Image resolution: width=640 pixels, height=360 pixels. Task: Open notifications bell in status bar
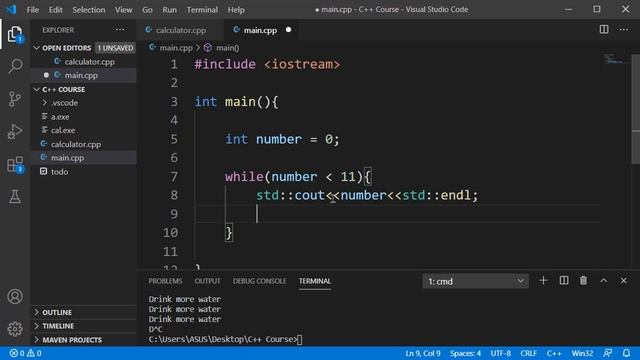627,353
